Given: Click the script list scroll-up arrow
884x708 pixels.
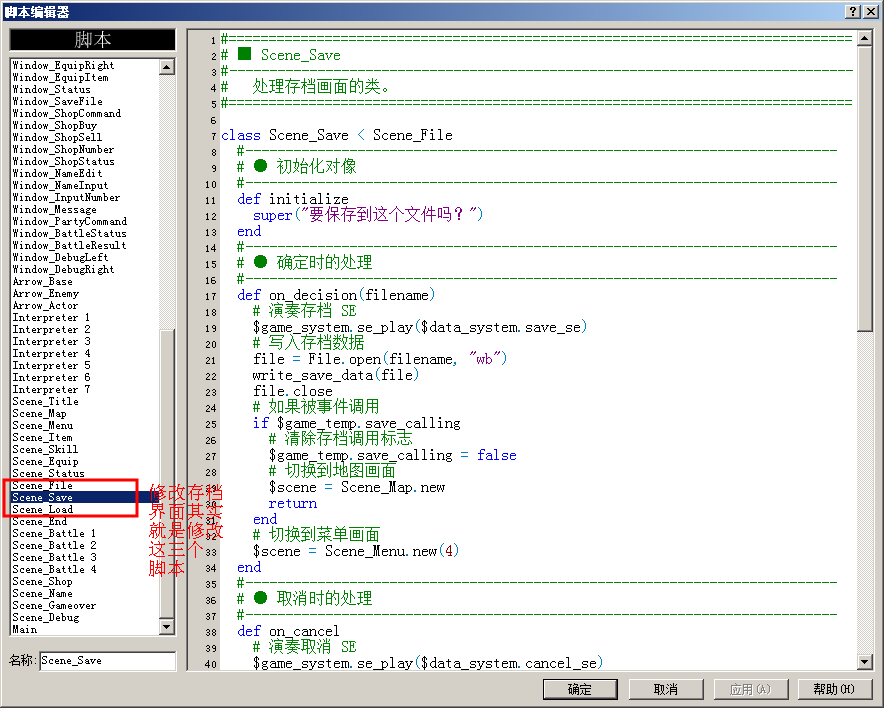Looking at the screenshot, I should 167,67.
